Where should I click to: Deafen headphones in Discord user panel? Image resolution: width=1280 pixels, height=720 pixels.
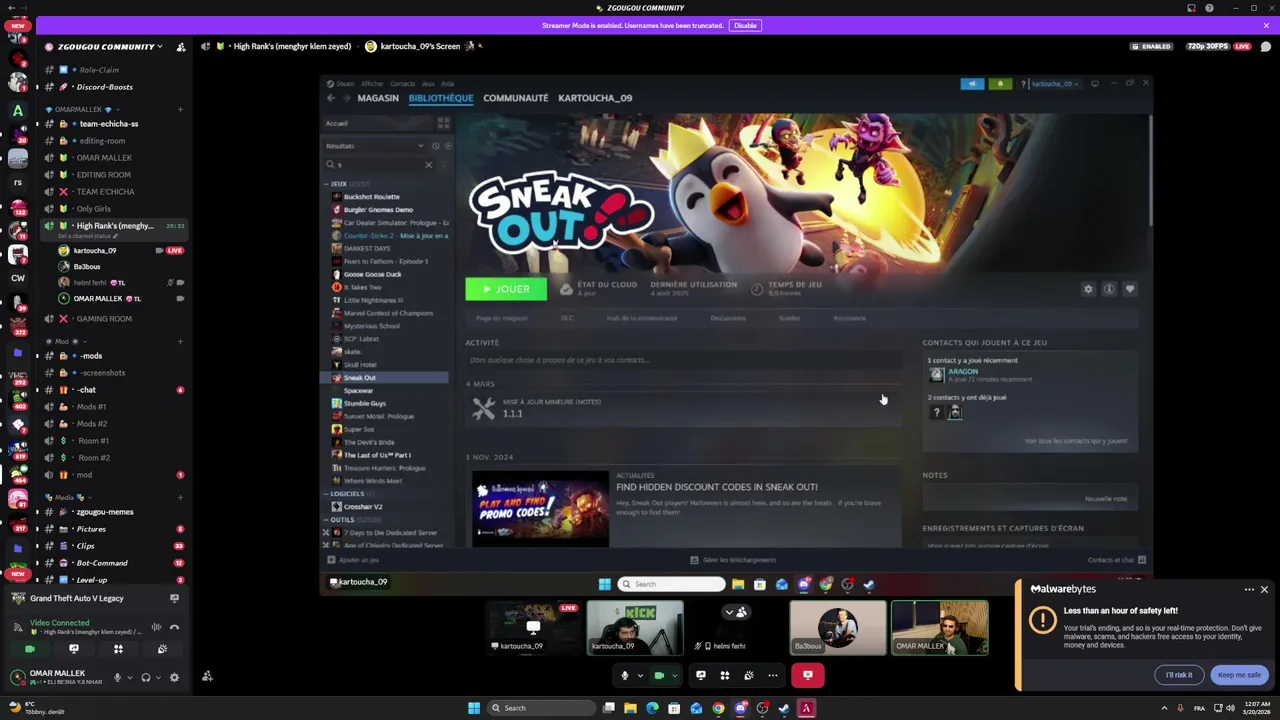pyautogui.click(x=146, y=678)
